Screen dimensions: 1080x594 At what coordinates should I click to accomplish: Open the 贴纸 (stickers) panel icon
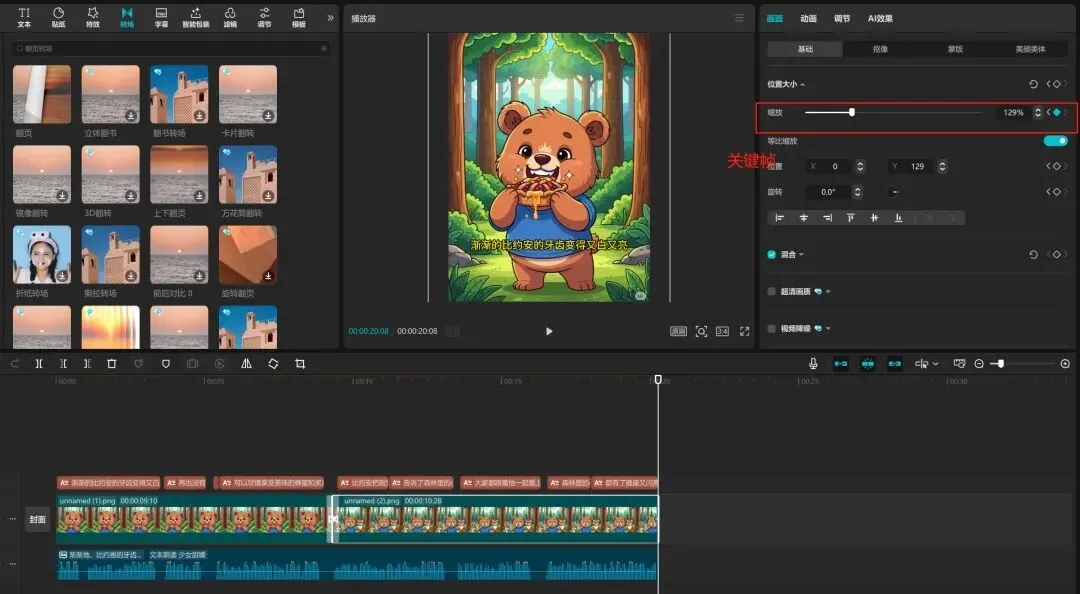coord(59,17)
